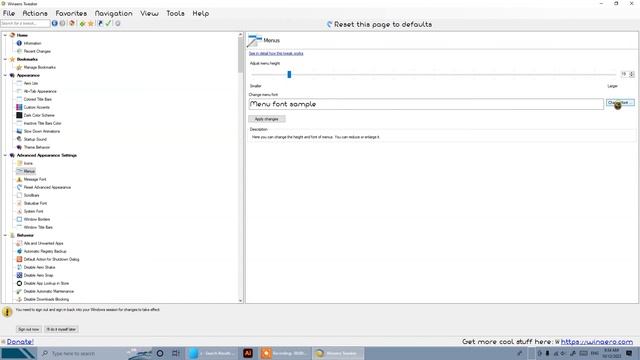Click Default Action for Shutdown Dialog icon

[19, 259]
